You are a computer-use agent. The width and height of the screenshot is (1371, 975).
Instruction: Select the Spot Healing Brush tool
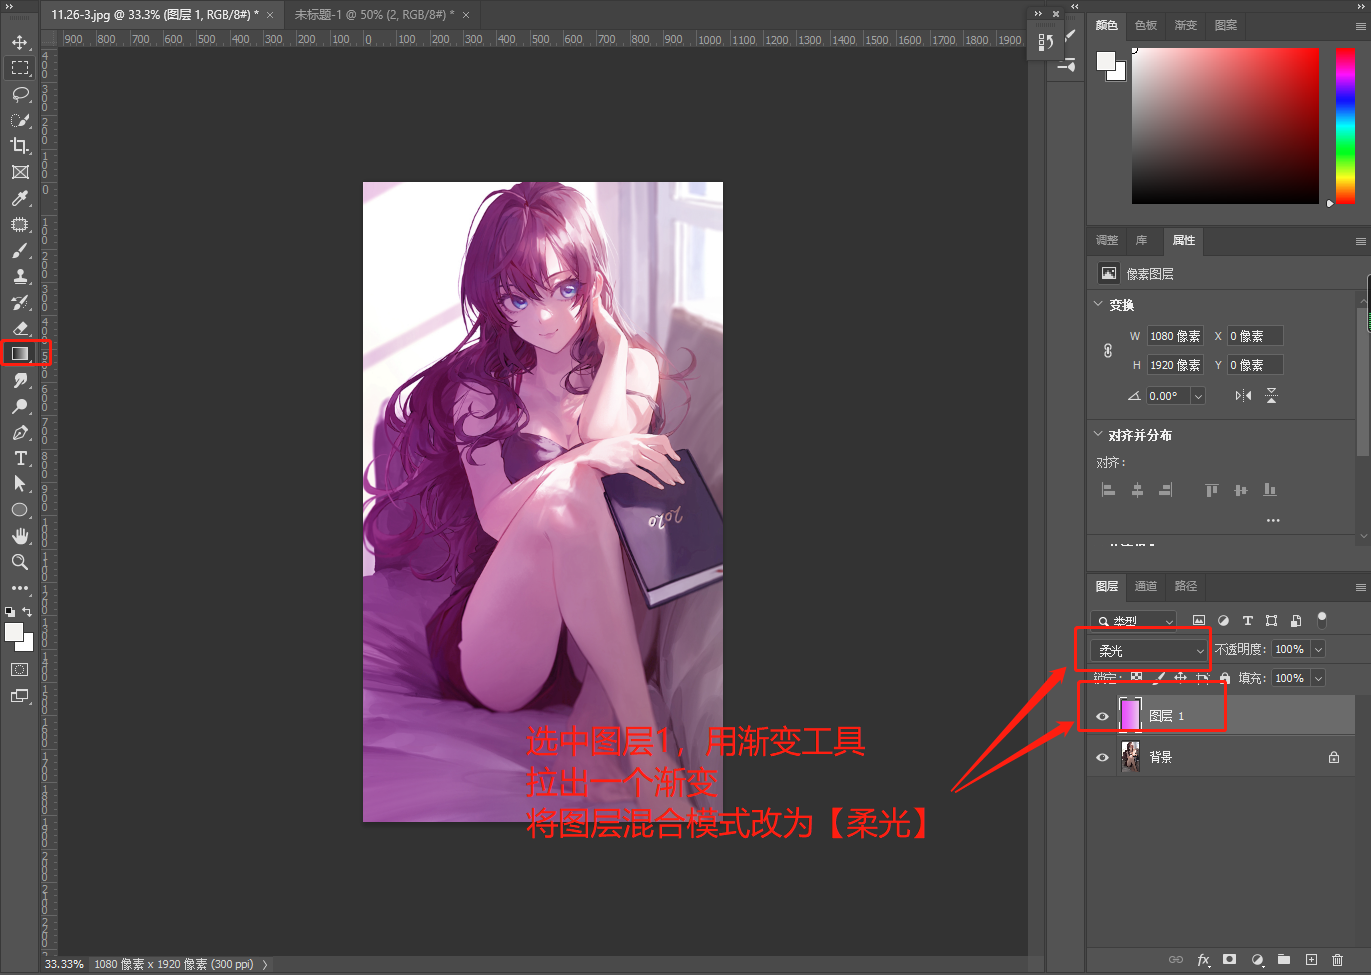(x=20, y=224)
